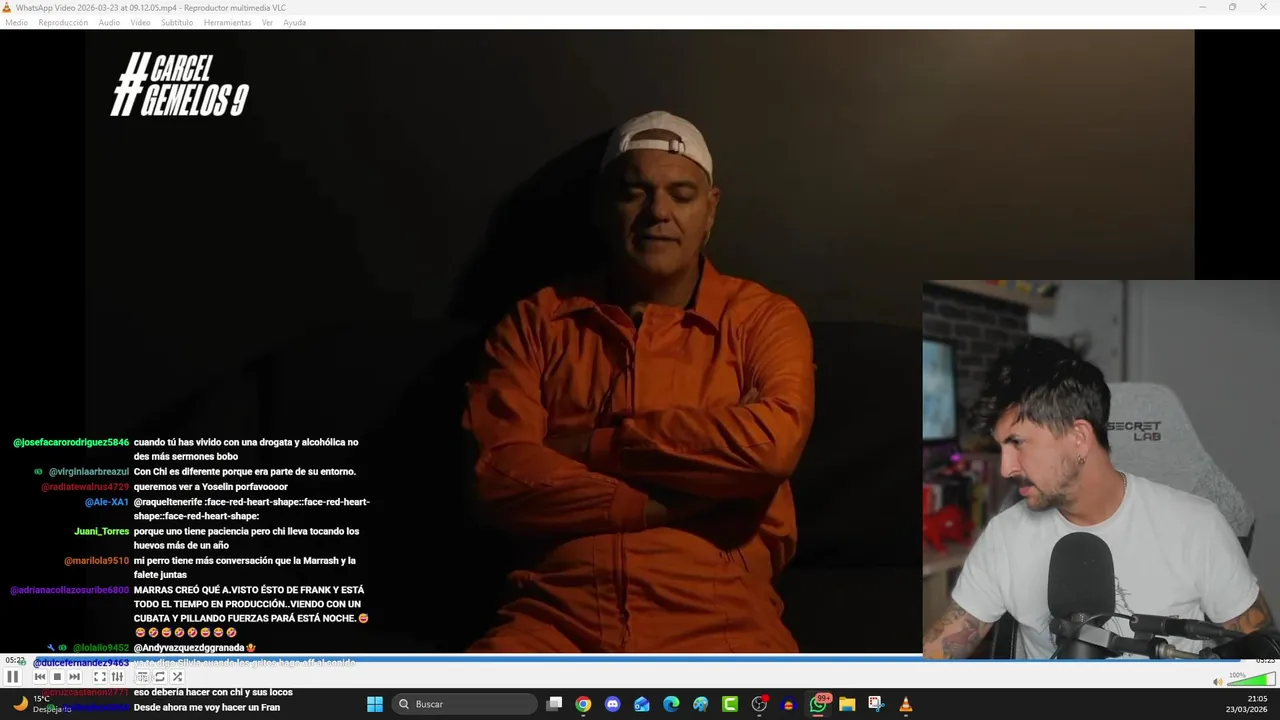Open the Ver menu

(x=267, y=22)
